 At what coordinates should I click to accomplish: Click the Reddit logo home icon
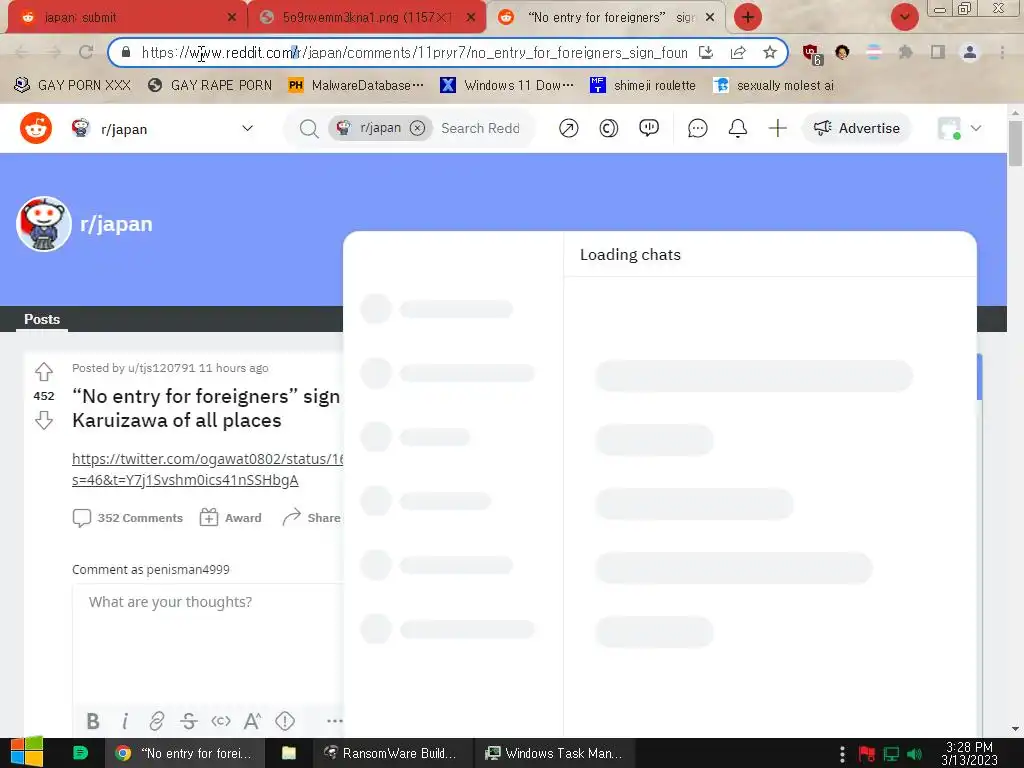[36, 128]
